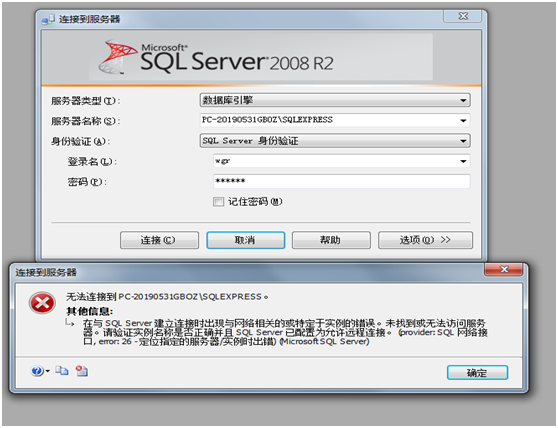Viewport: 558px width, 428px height.
Task: Click the red error X icon
Action: coord(42,303)
